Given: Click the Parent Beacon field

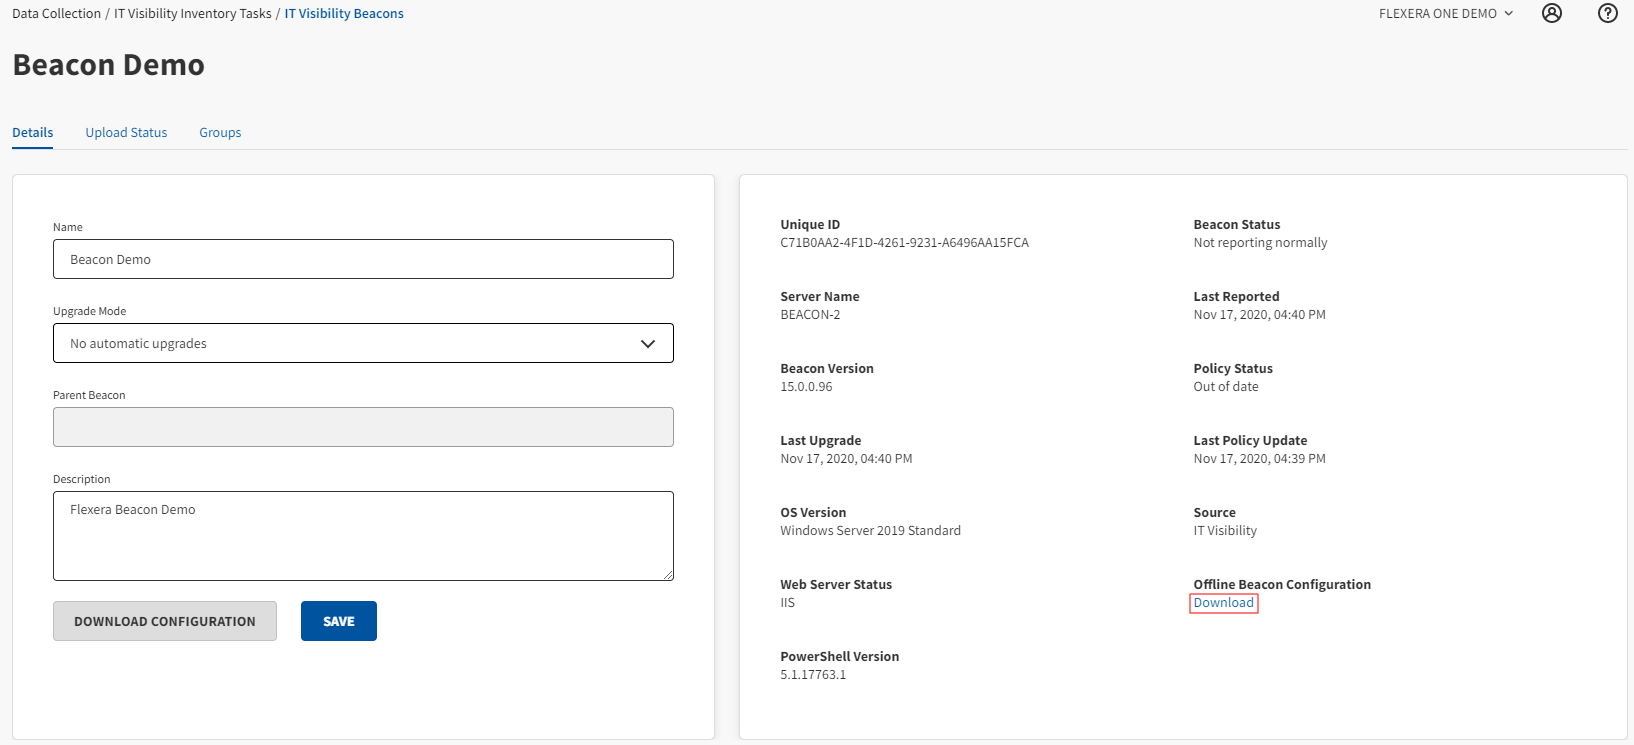Looking at the screenshot, I should point(363,427).
